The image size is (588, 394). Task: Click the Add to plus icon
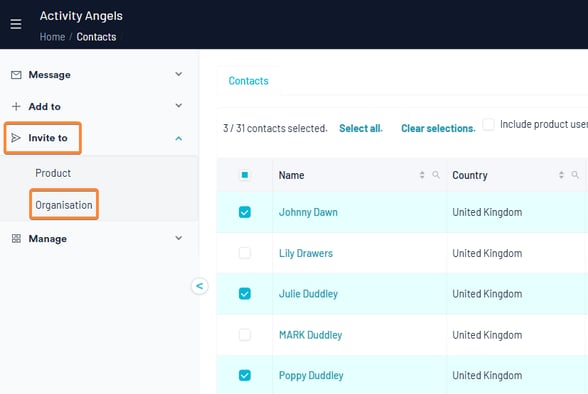(x=16, y=106)
